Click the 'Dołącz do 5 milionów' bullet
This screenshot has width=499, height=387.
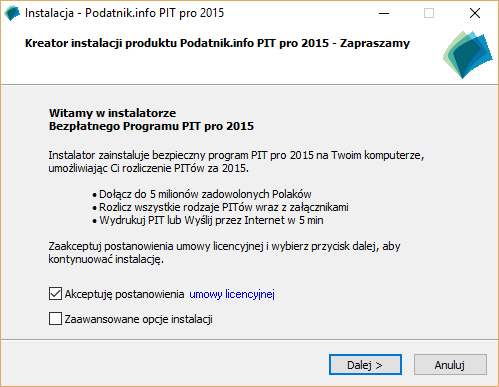pos(202,194)
